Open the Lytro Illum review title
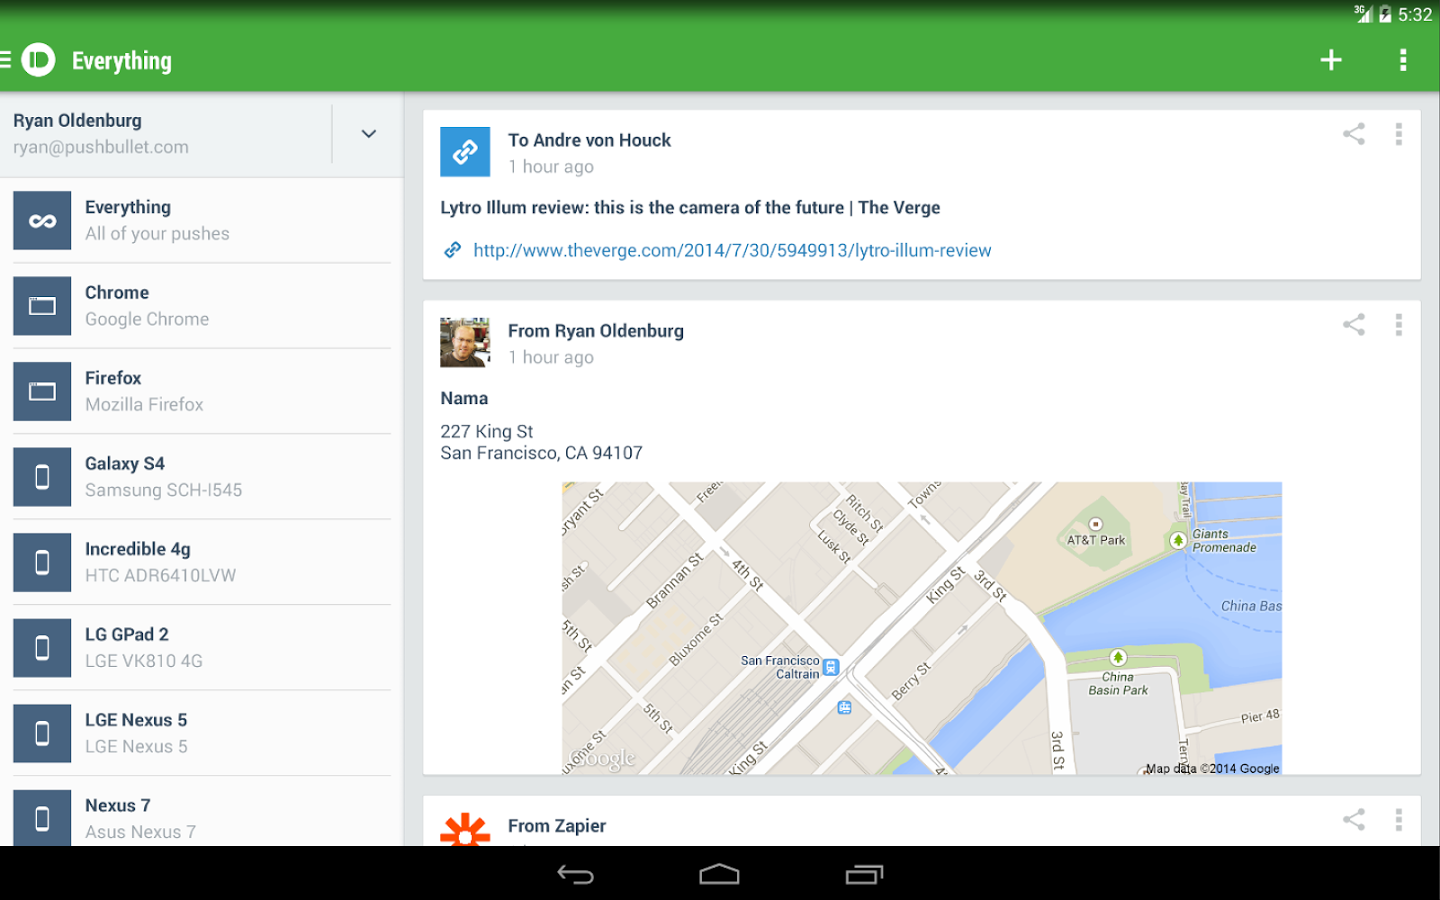This screenshot has height=900, width=1440. tap(690, 207)
